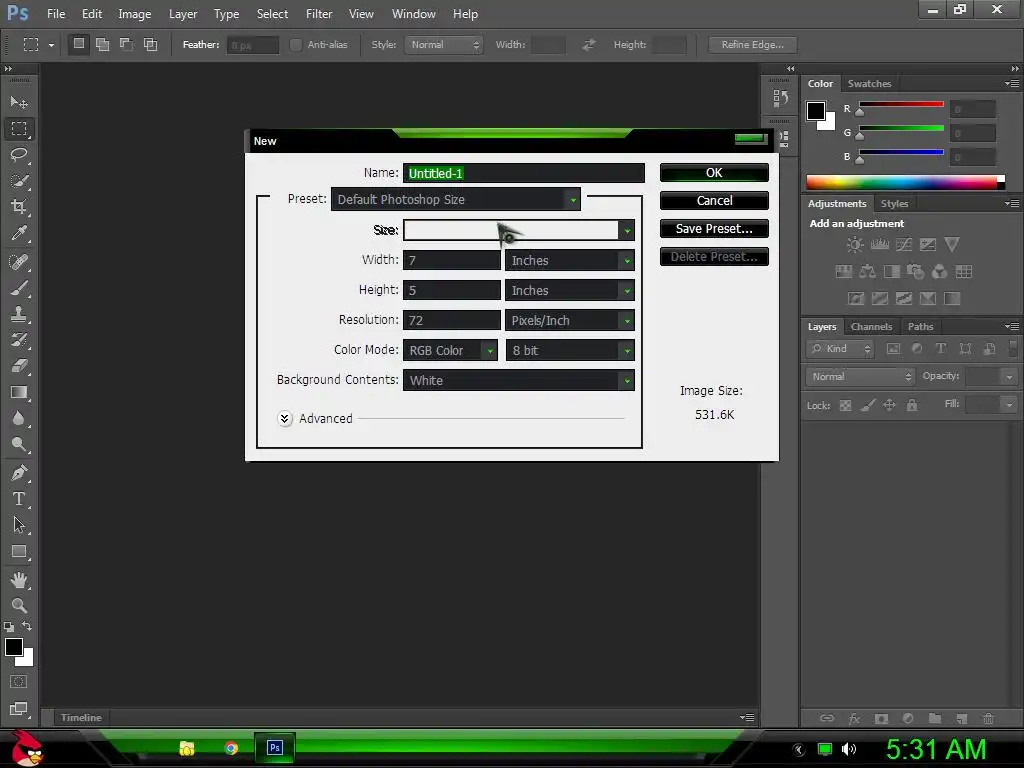The height and width of the screenshot is (768, 1024).
Task: Select the Blur tool
Action: (x=19, y=419)
